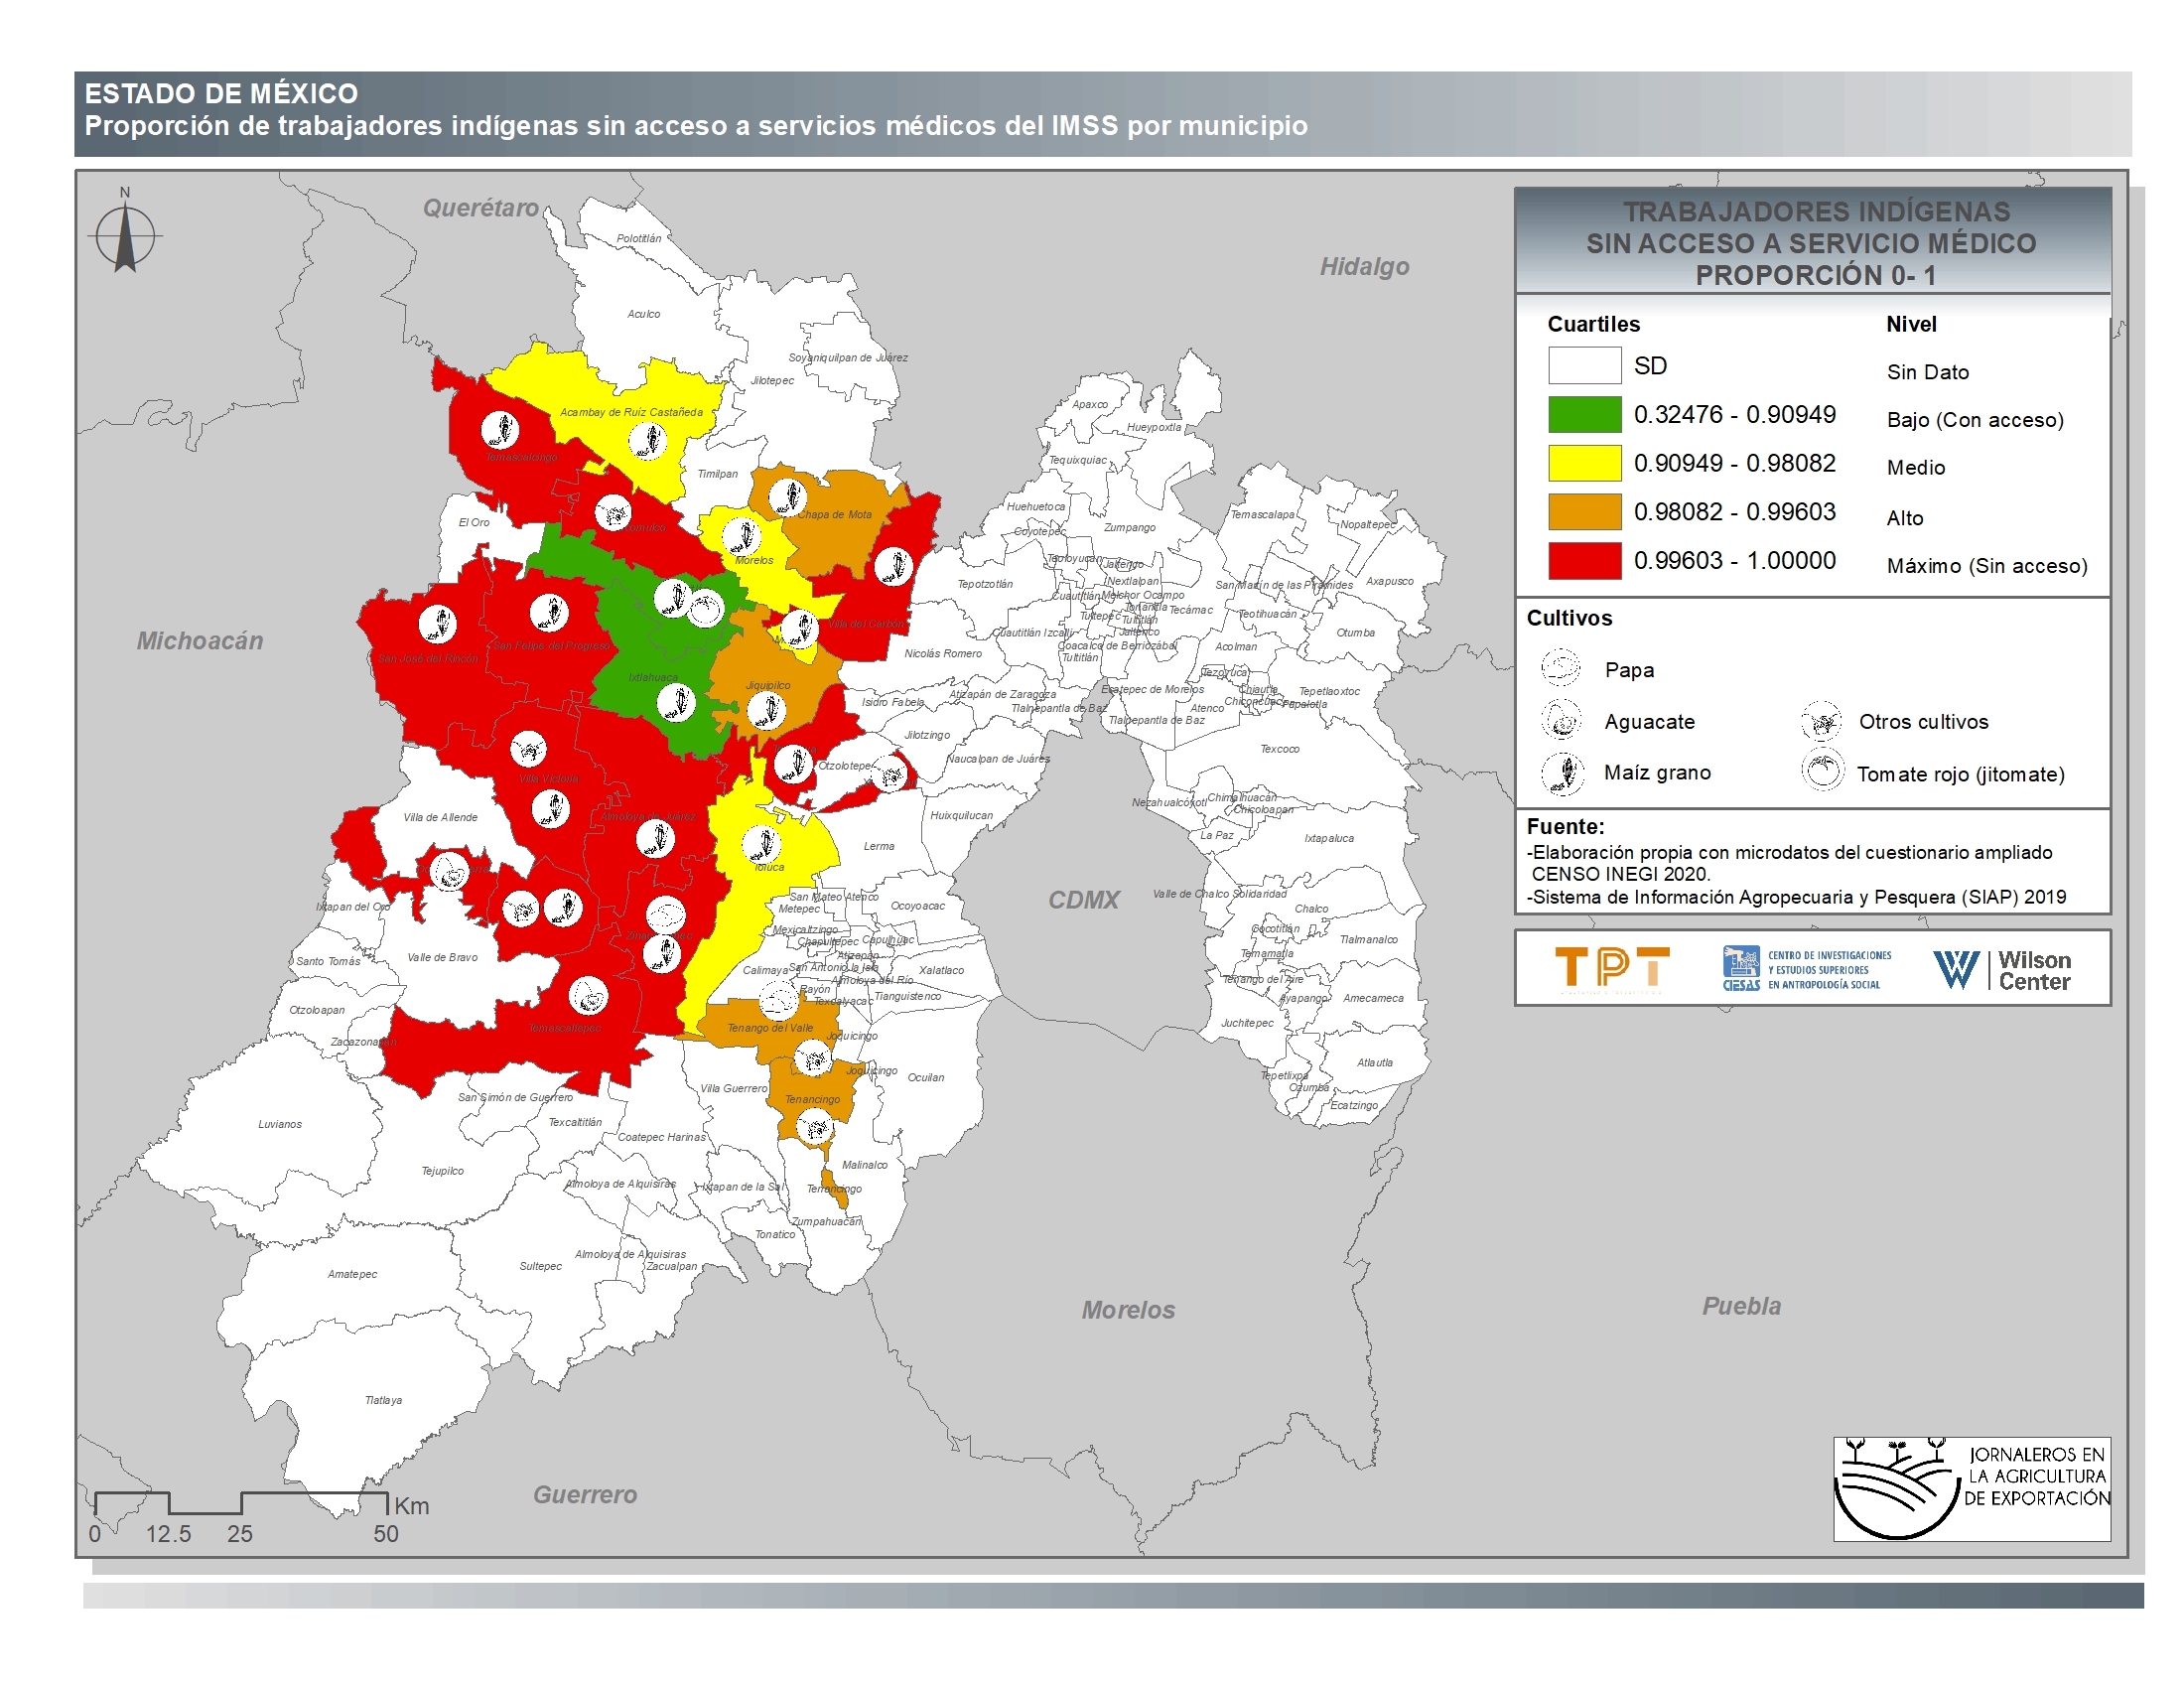Screen dimensions: 2184x1688
Task: Click the Jornaleros en la Agricultura logo
Action: point(1970,1488)
